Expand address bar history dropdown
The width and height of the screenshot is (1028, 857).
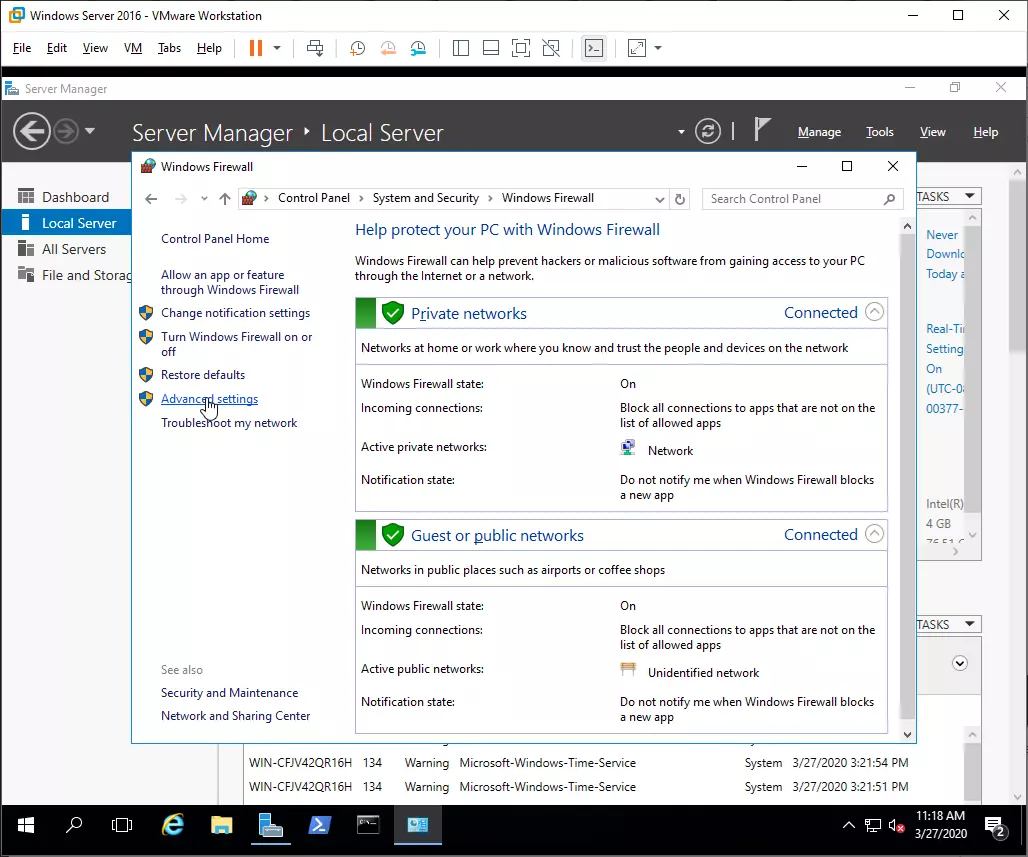tap(660, 199)
